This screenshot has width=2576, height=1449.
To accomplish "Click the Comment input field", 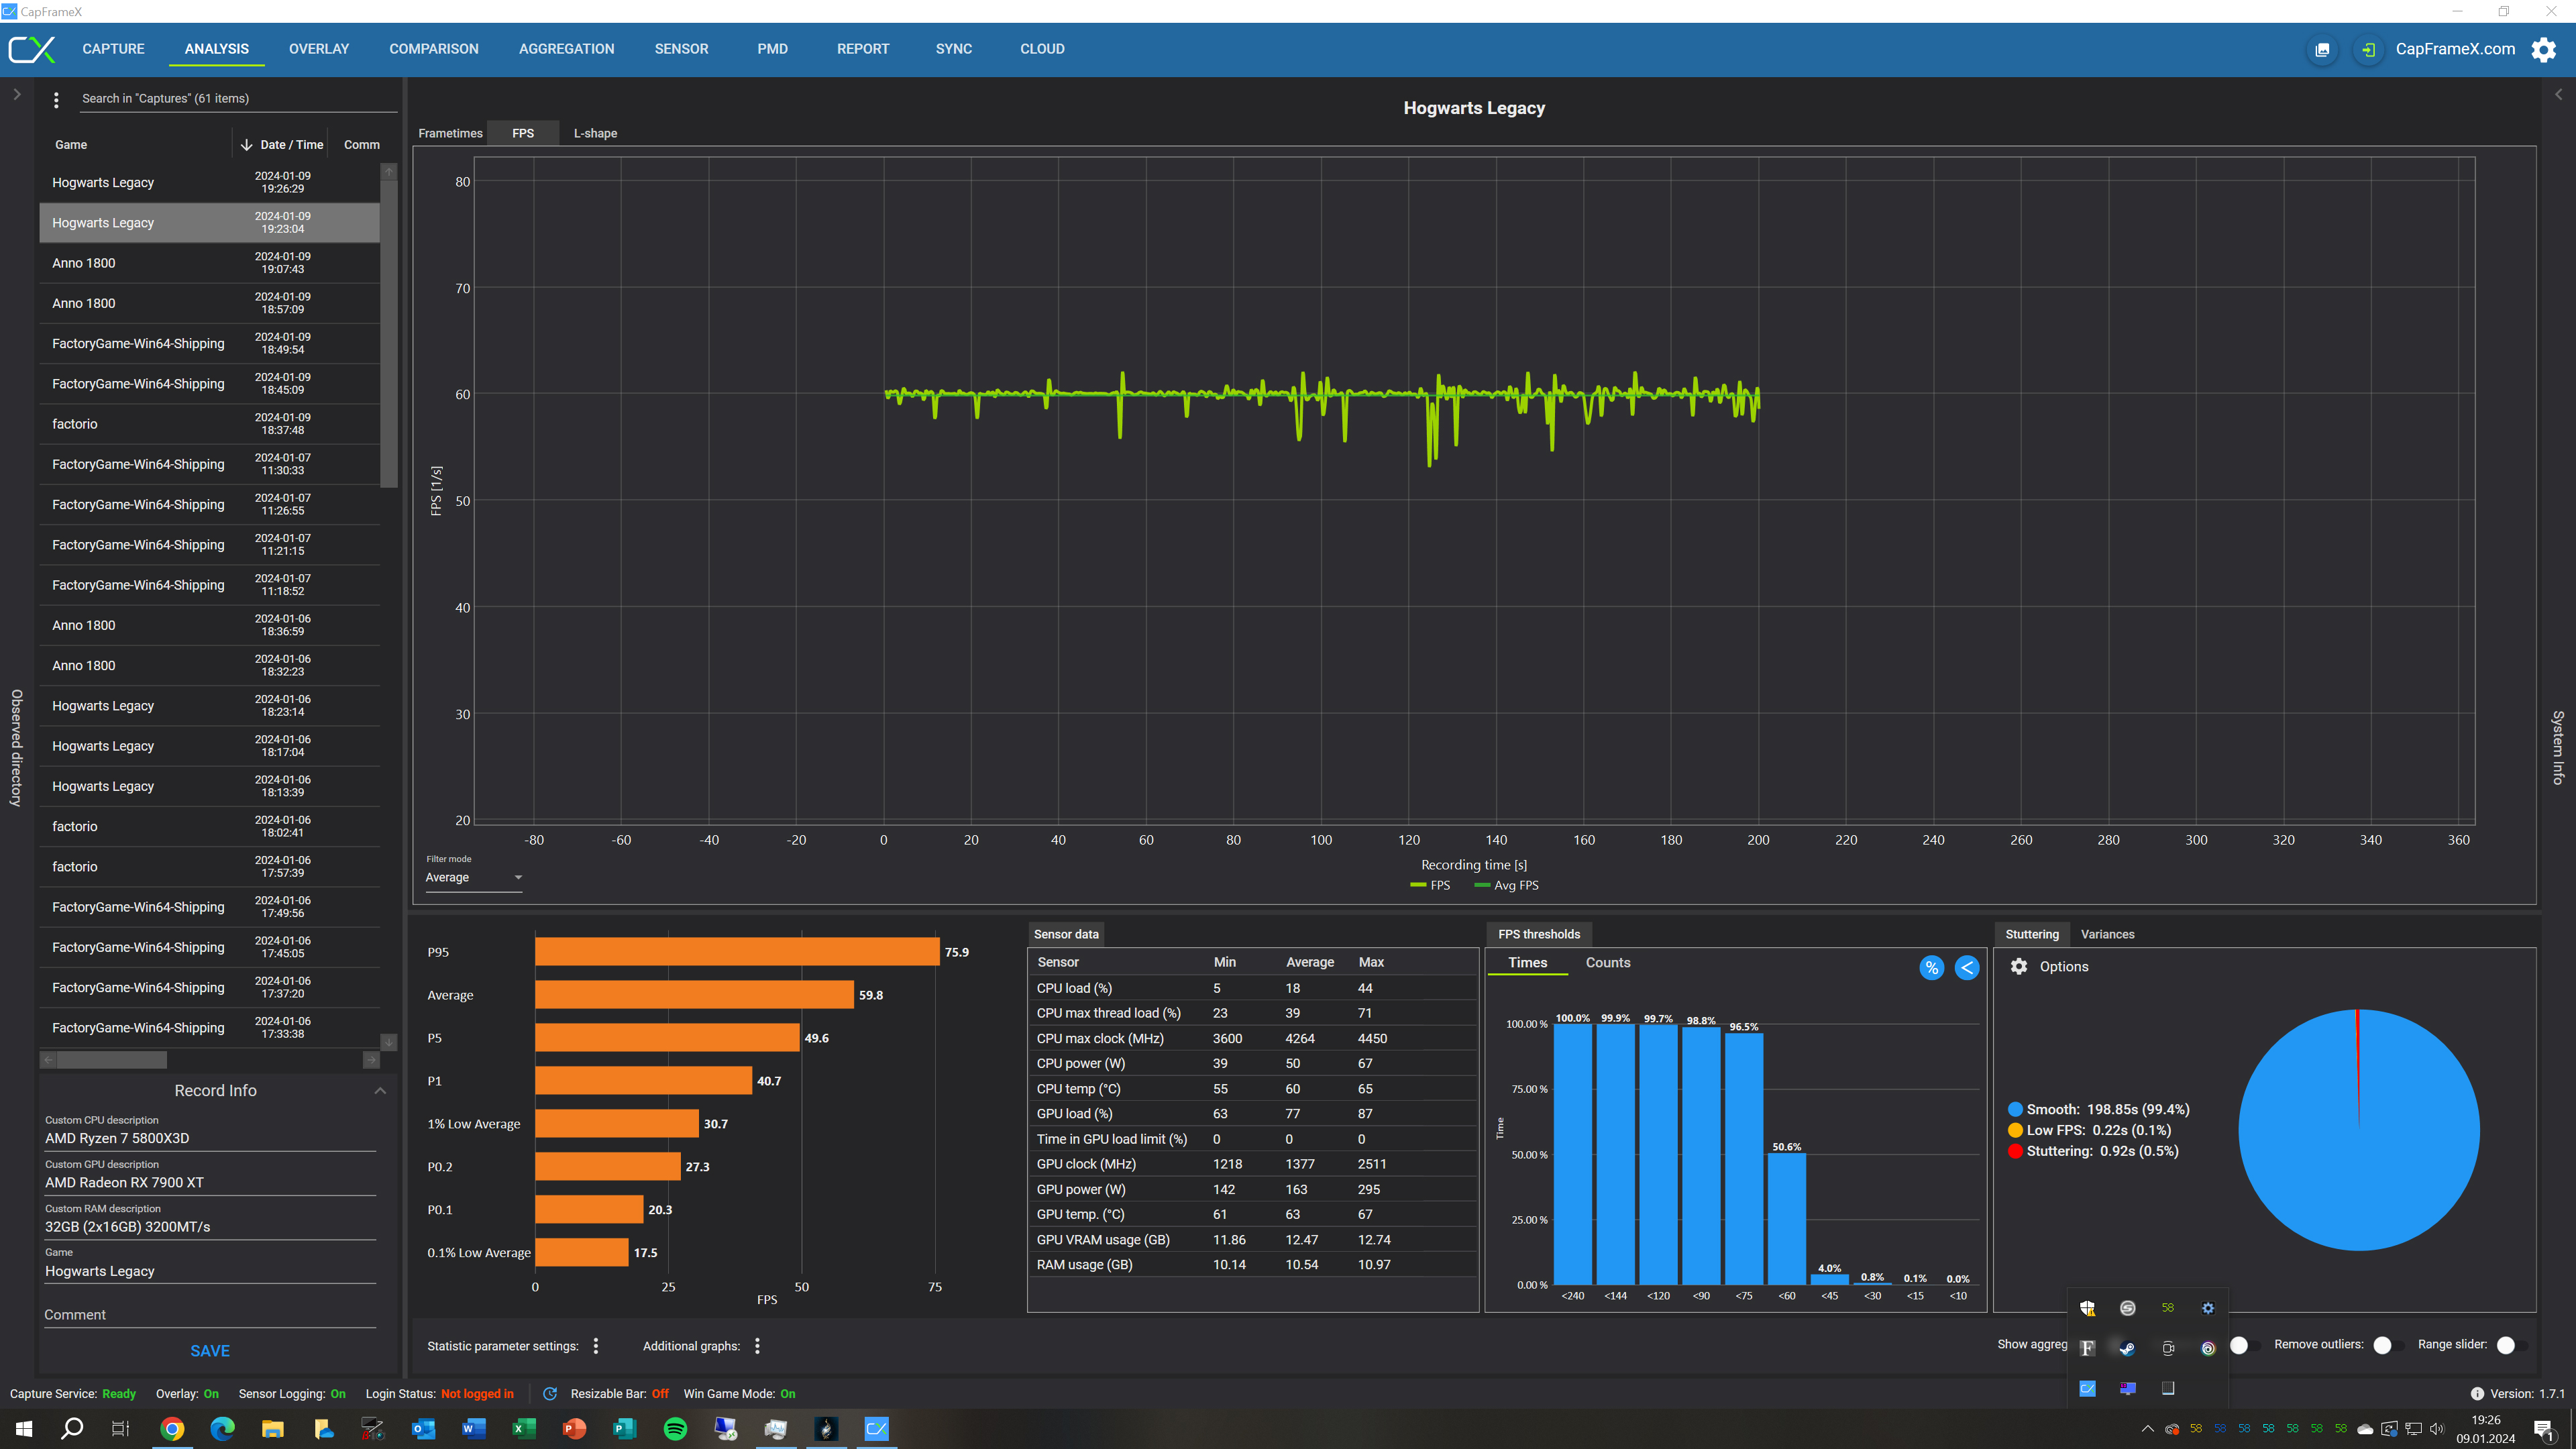I will point(210,1314).
